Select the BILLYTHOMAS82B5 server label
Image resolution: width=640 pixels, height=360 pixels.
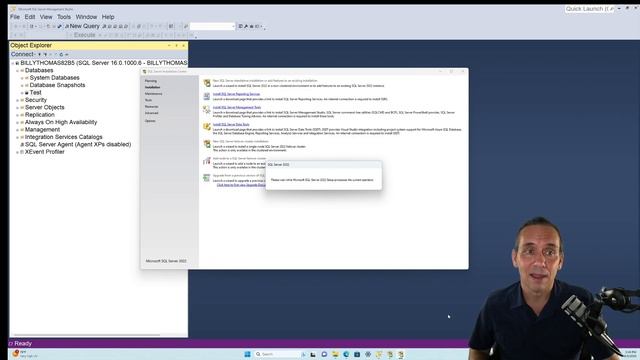click(x=104, y=63)
